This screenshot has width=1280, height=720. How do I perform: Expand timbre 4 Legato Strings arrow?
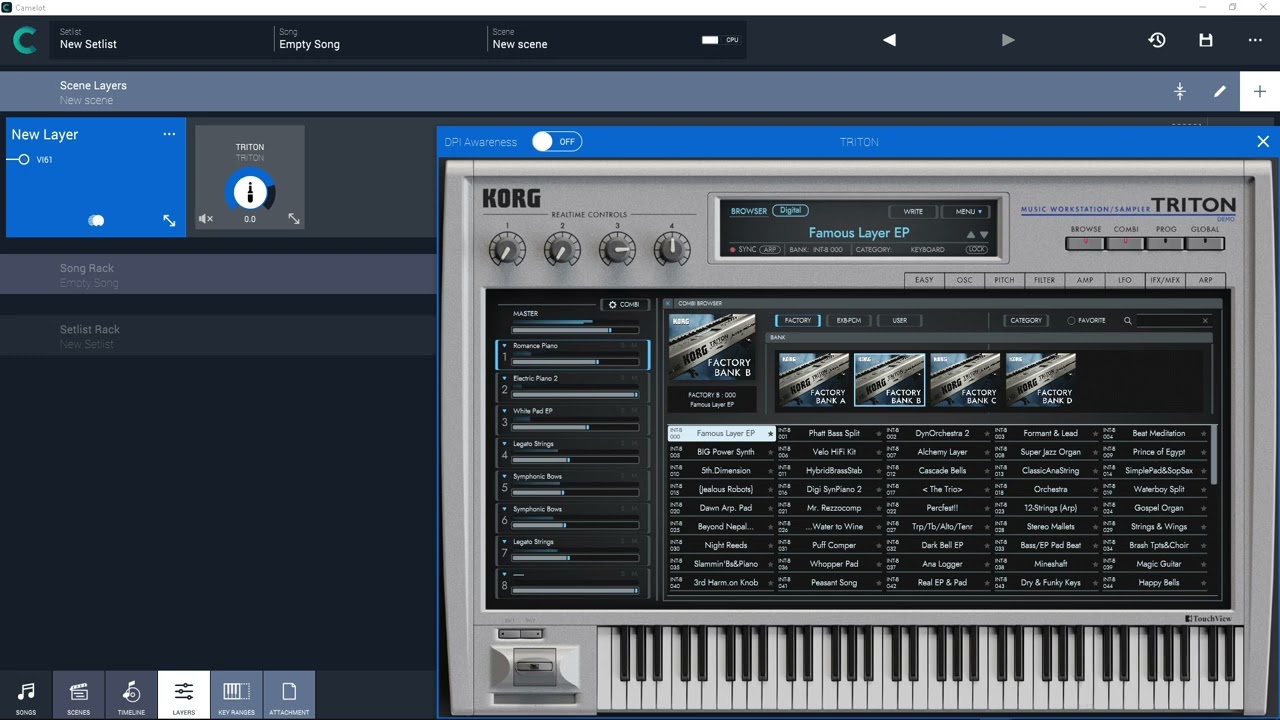pos(504,444)
